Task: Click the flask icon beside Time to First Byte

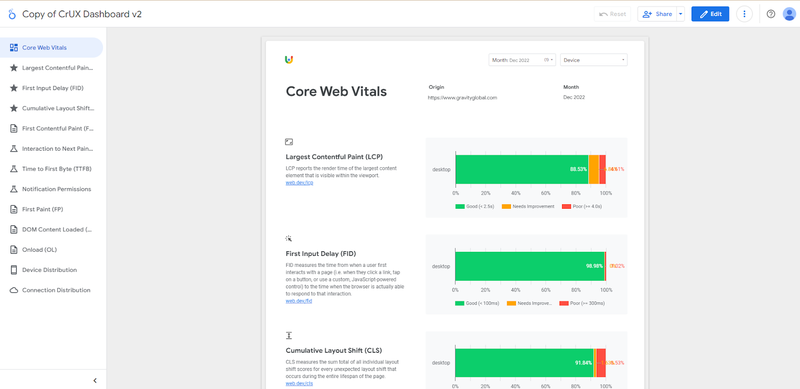Action: click(14, 168)
